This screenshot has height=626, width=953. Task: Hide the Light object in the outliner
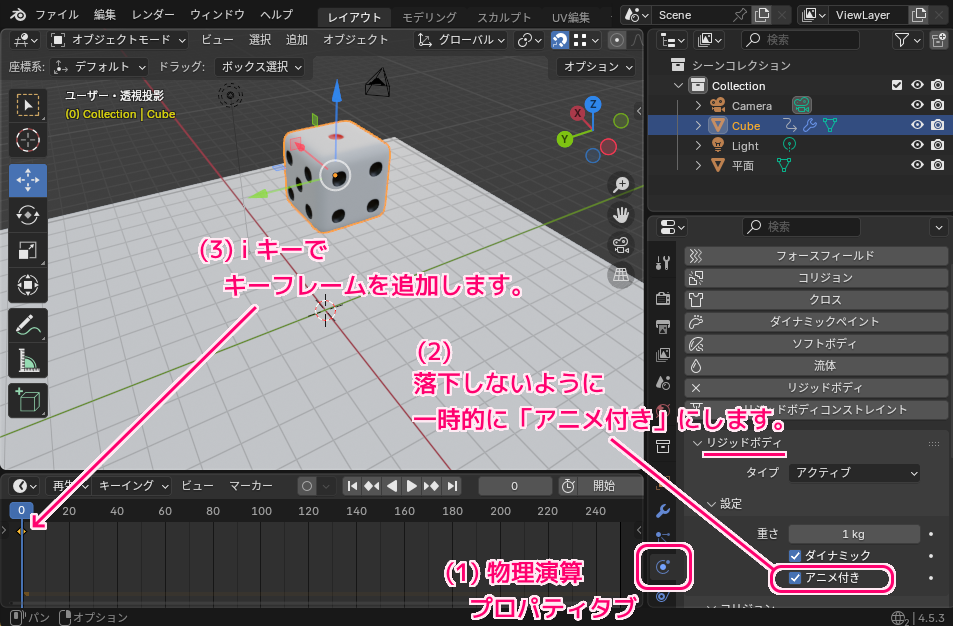click(x=916, y=145)
